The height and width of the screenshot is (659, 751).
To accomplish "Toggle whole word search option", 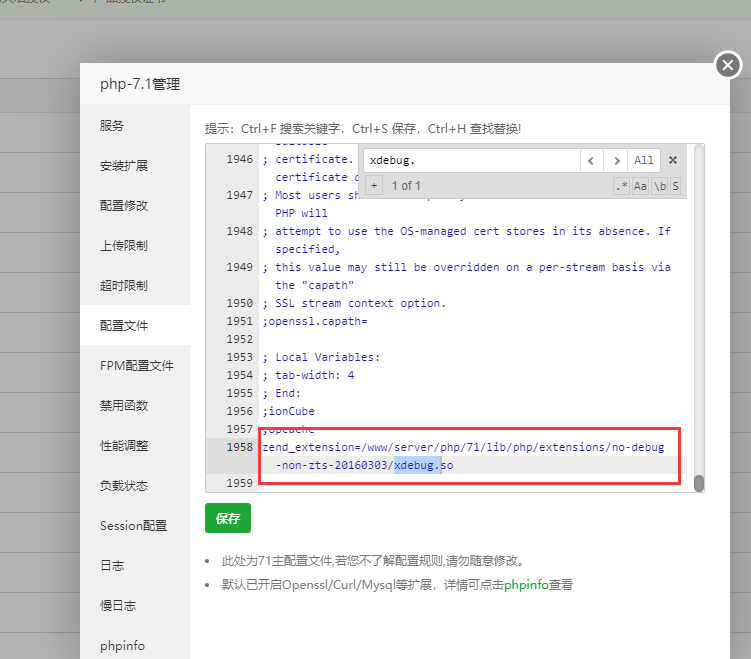I will tap(660, 186).
